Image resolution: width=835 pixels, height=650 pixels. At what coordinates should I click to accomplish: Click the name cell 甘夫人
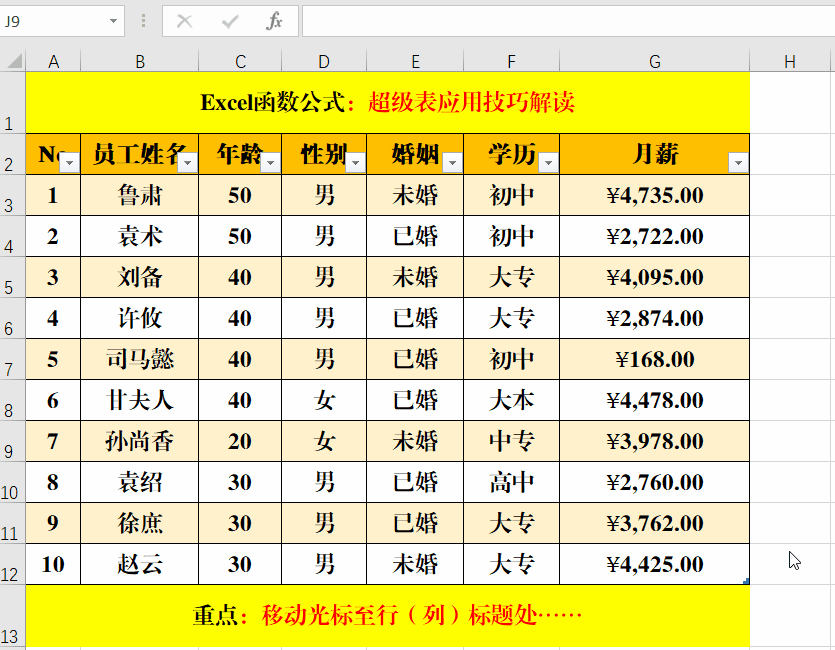coord(140,400)
